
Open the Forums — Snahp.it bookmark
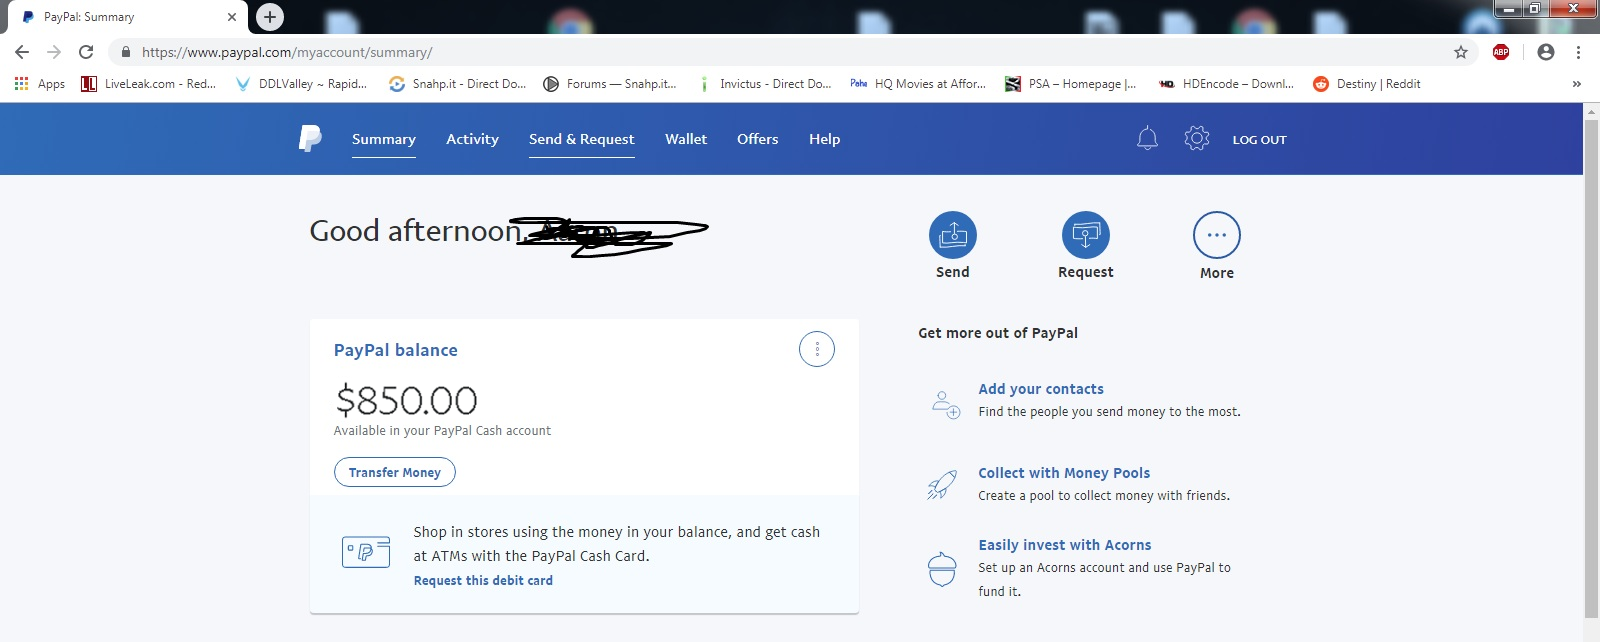tap(610, 84)
